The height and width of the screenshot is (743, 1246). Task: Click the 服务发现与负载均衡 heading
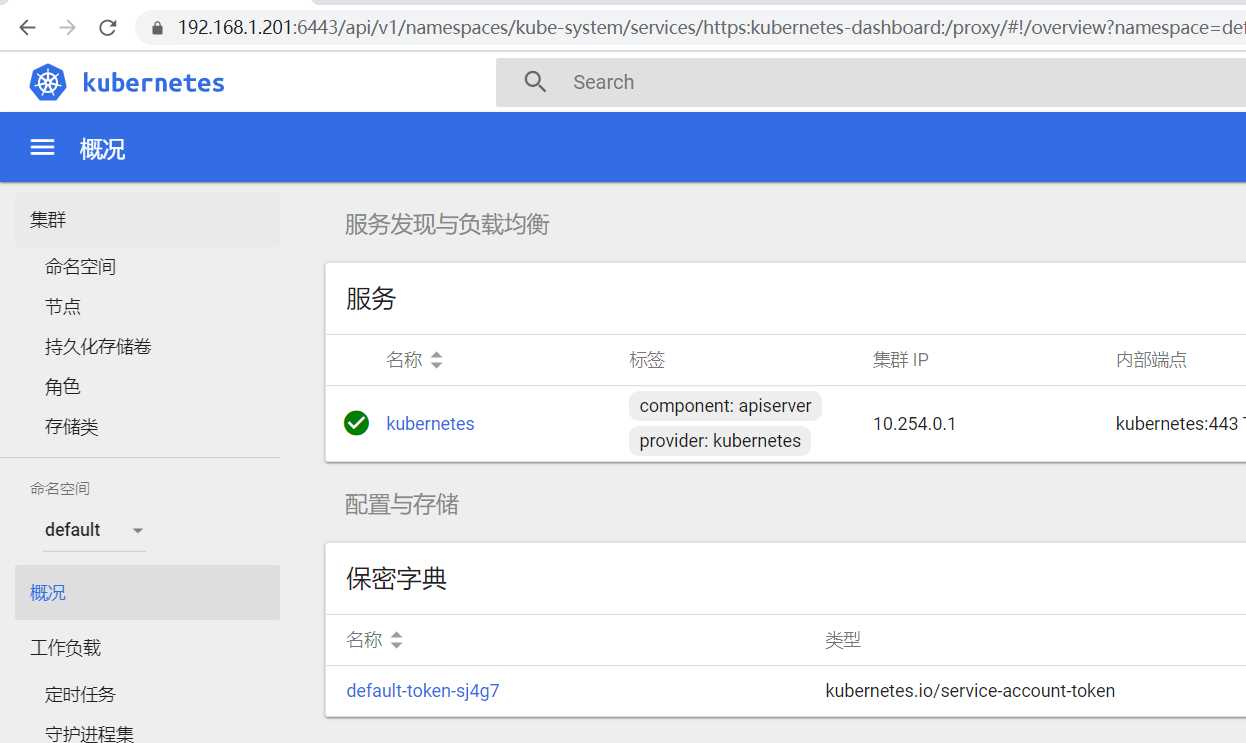tap(447, 224)
